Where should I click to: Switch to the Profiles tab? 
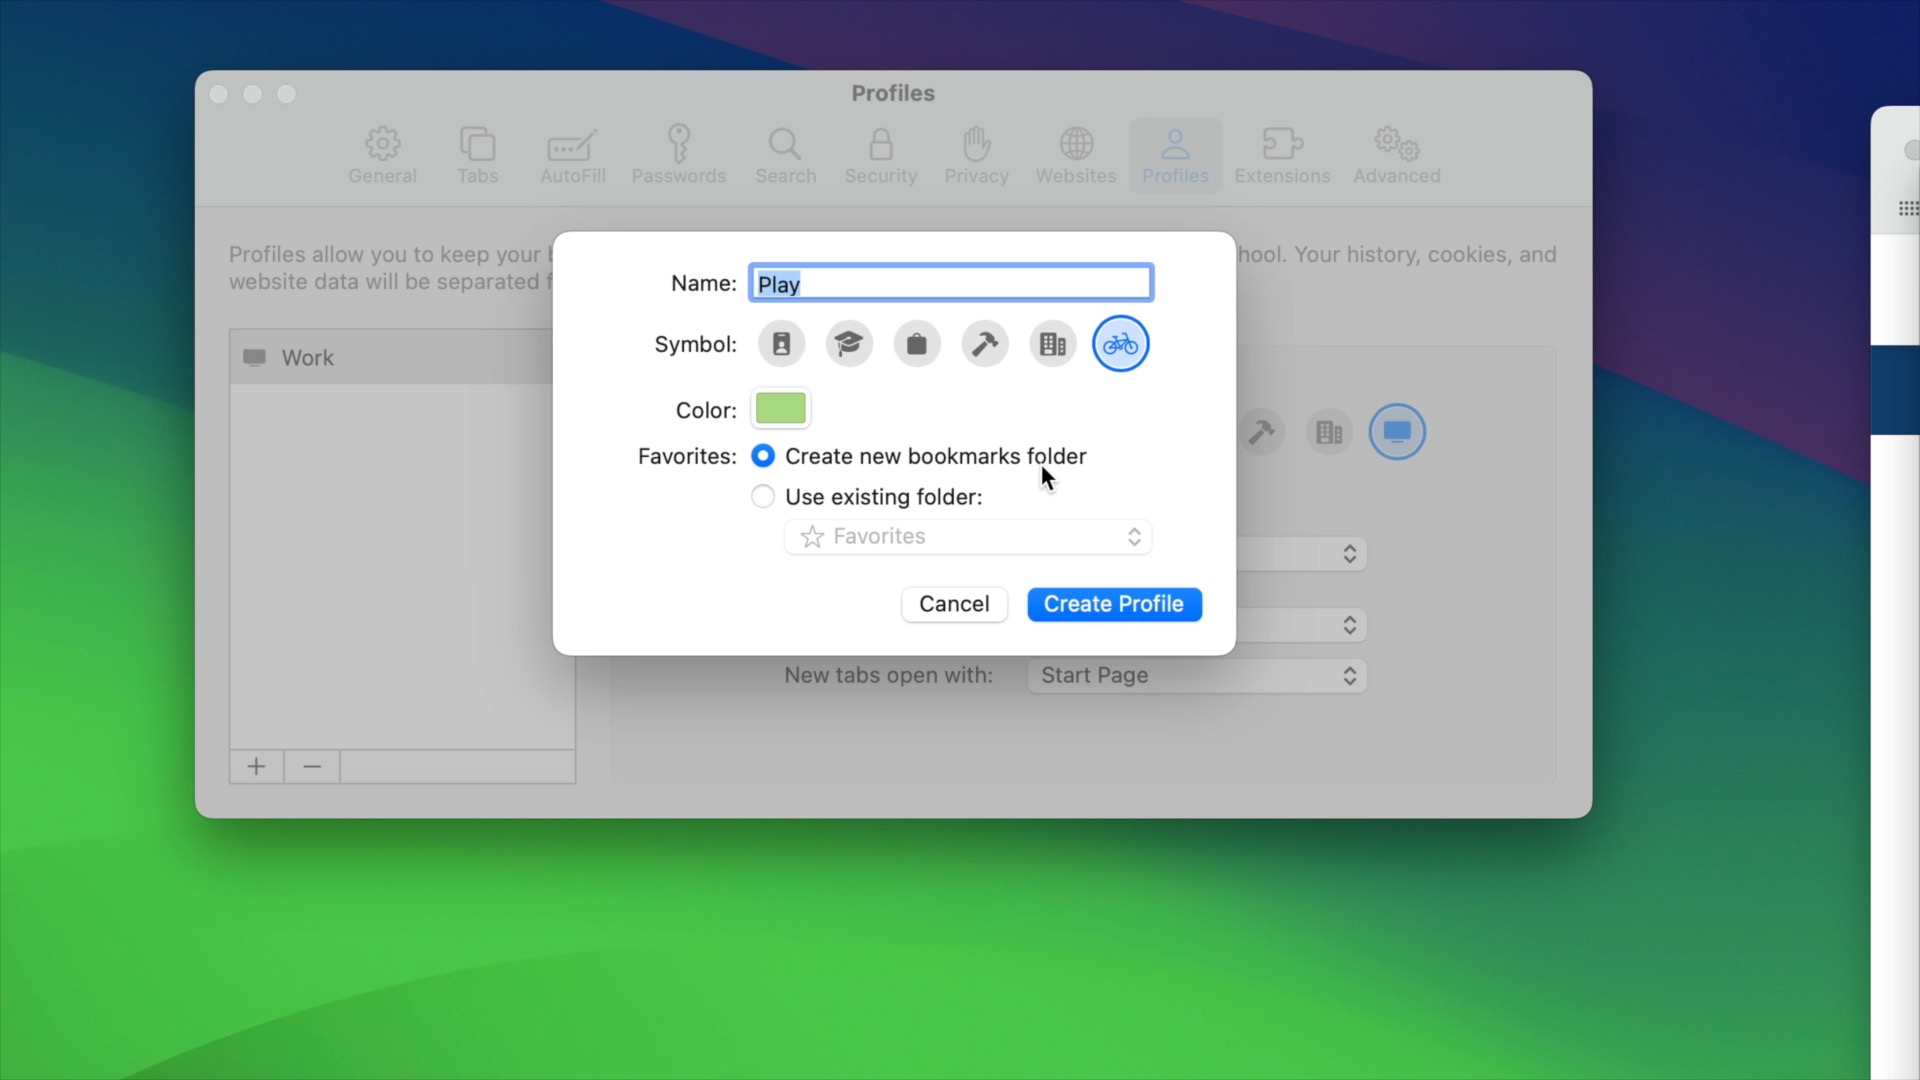[x=1174, y=155]
